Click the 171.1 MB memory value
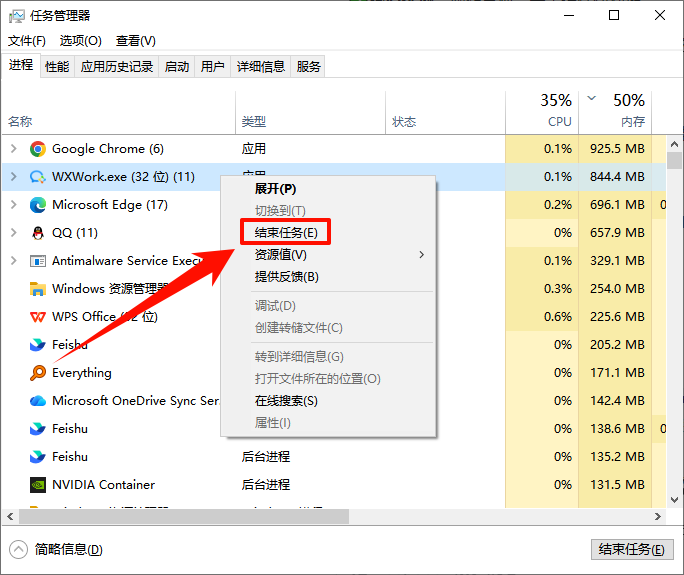 (617, 373)
